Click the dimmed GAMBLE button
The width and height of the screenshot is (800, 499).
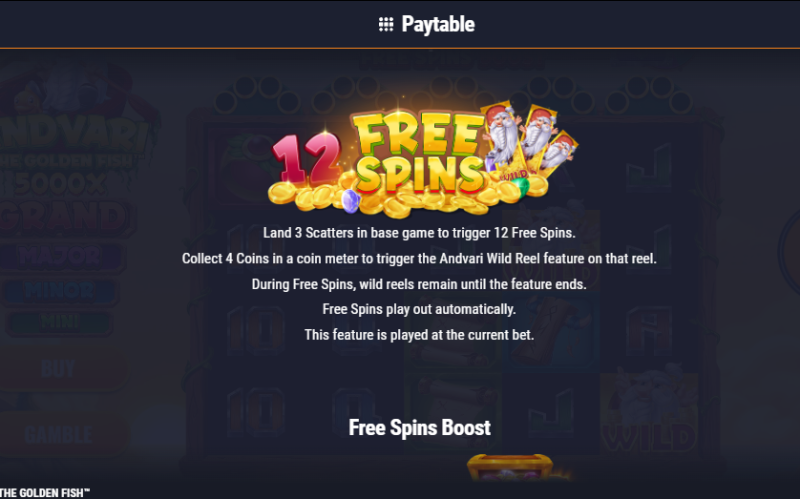click(x=59, y=435)
